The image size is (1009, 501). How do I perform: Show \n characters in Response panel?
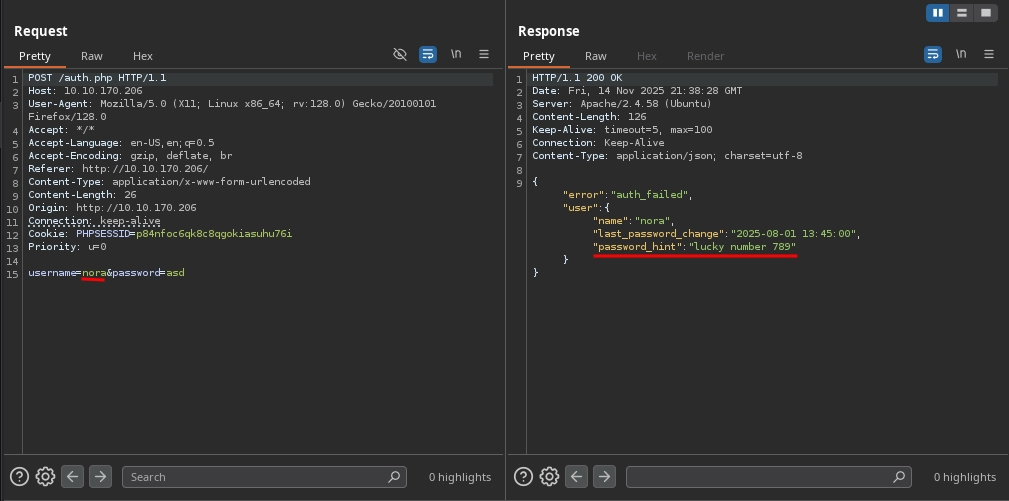click(x=960, y=54)
